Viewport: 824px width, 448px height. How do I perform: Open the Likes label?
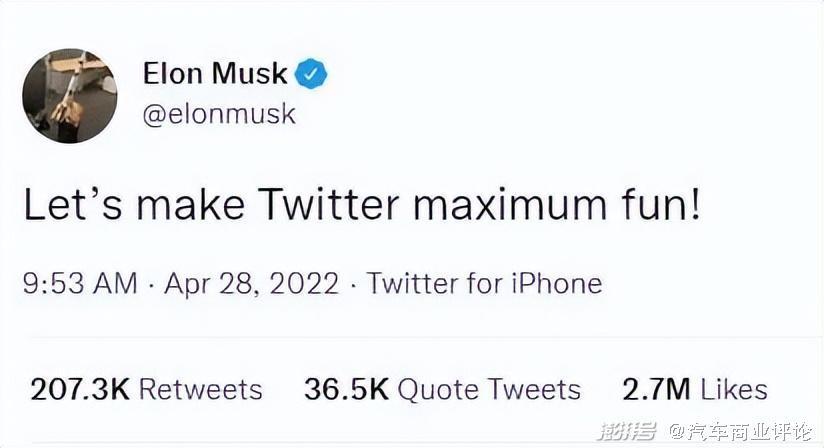pyautogui.click(x=734, y=389)
